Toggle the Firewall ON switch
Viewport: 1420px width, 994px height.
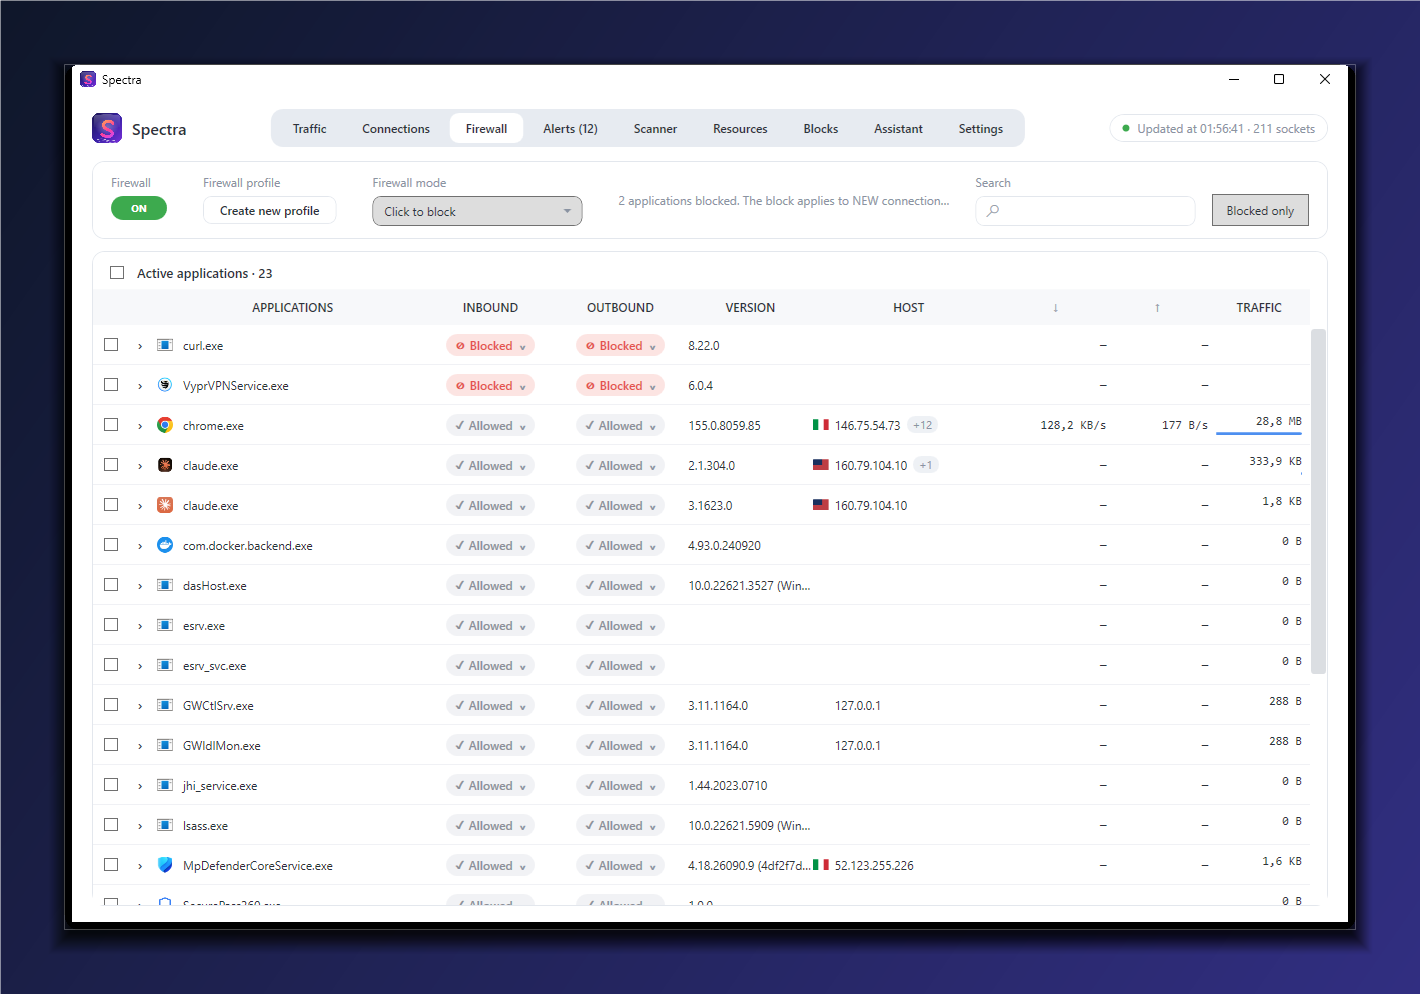[x=139, y=208]
